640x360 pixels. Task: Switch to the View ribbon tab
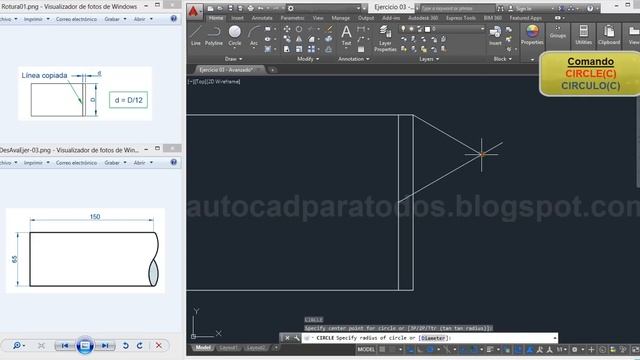click(318, 18)
